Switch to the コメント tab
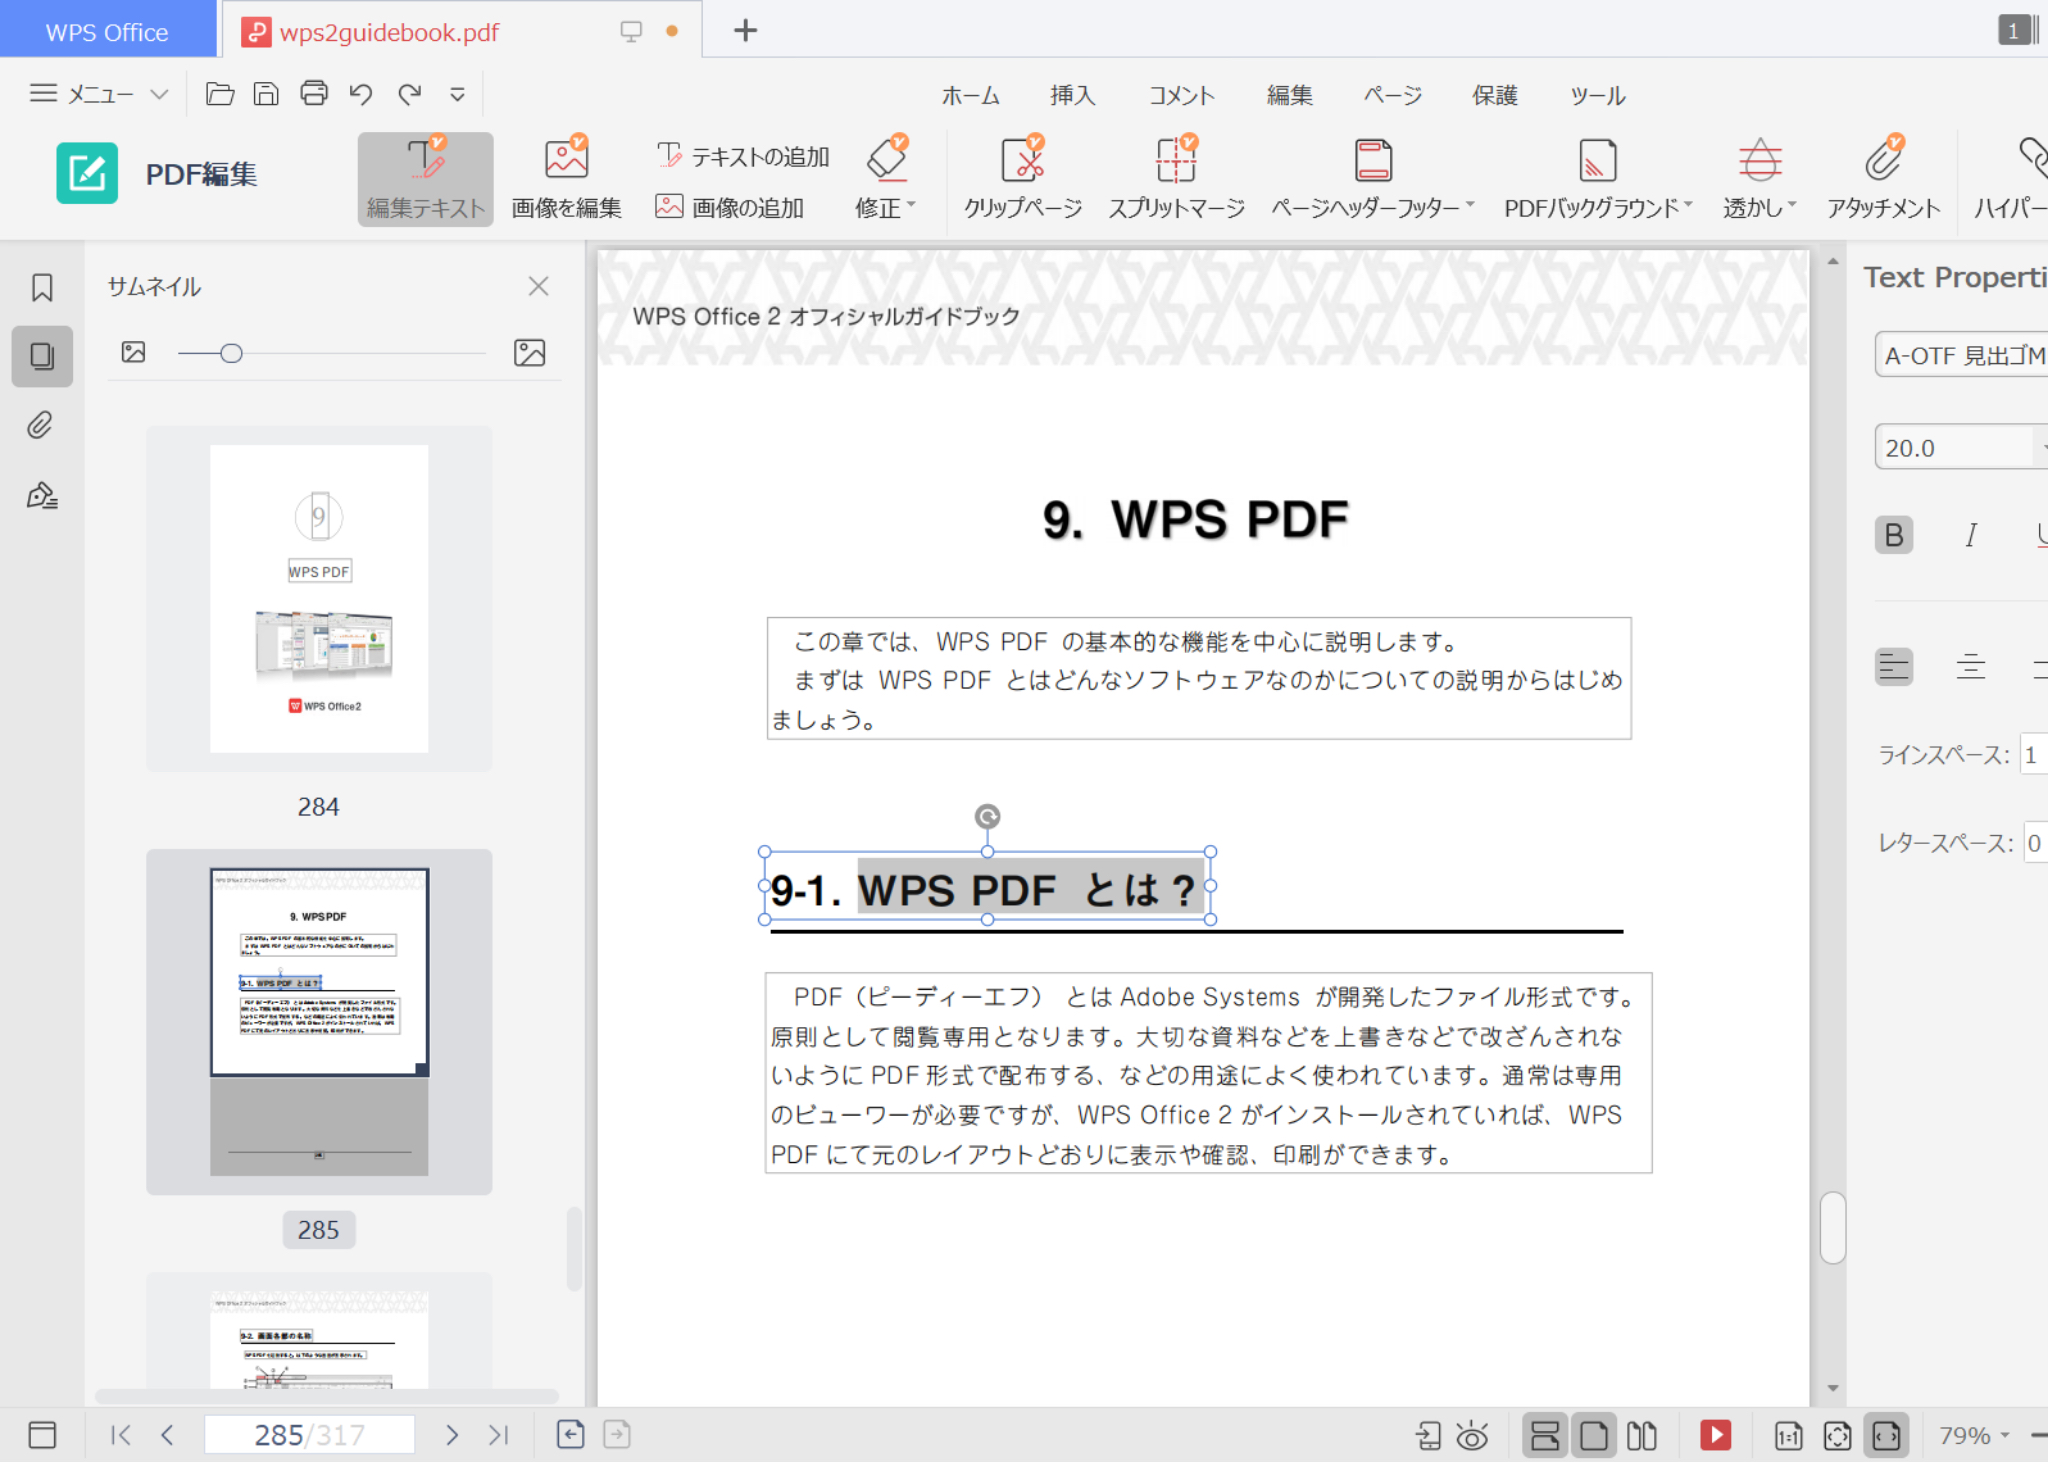 [1181, 95]
